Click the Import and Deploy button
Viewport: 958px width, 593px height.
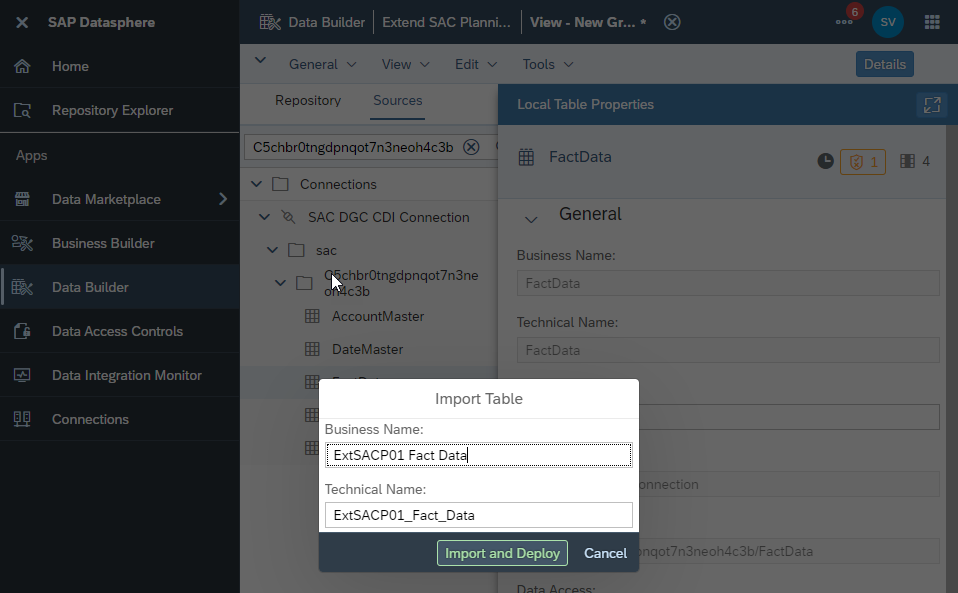(502, 553)
